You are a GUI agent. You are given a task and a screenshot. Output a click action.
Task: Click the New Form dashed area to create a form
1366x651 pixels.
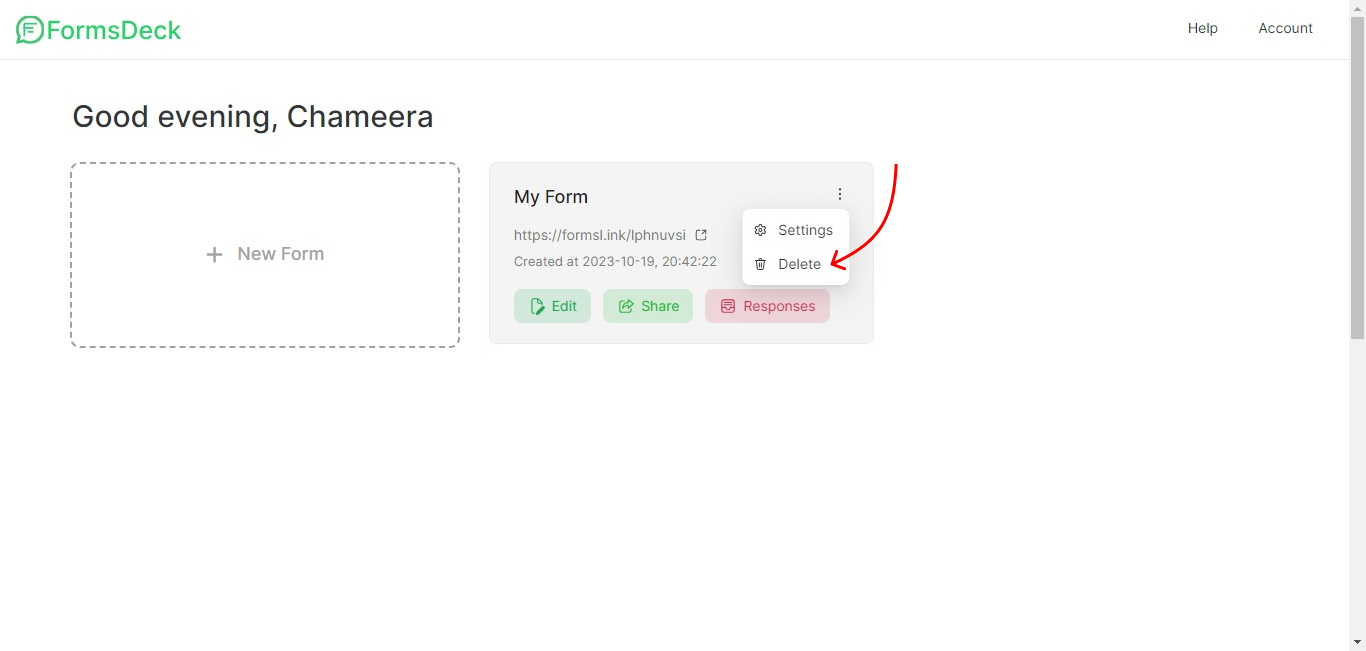tap(264, 254)
